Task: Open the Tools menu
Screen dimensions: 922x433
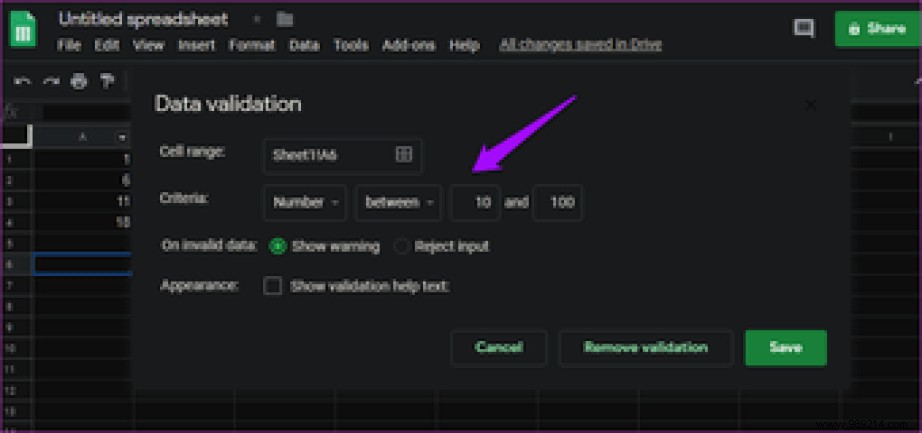Action: coord(351,45)
